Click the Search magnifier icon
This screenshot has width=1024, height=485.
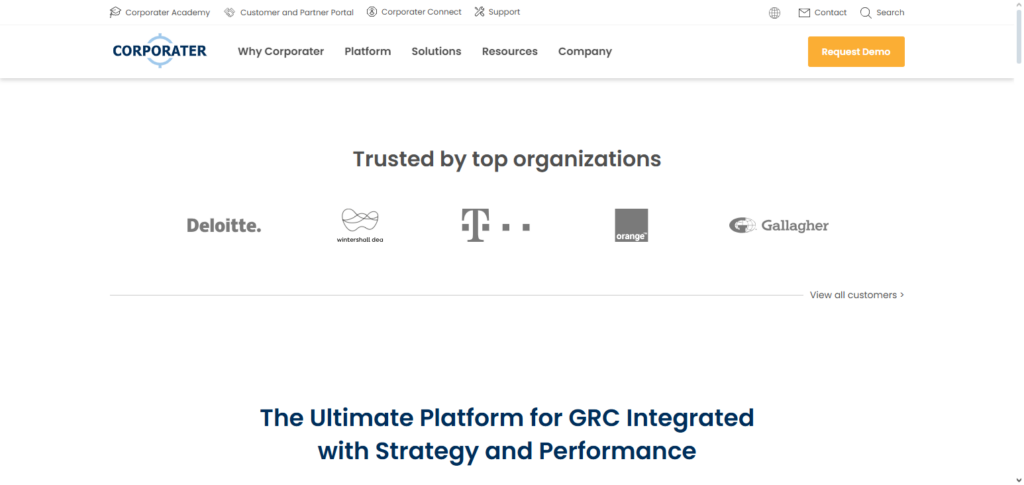(866, 13)
